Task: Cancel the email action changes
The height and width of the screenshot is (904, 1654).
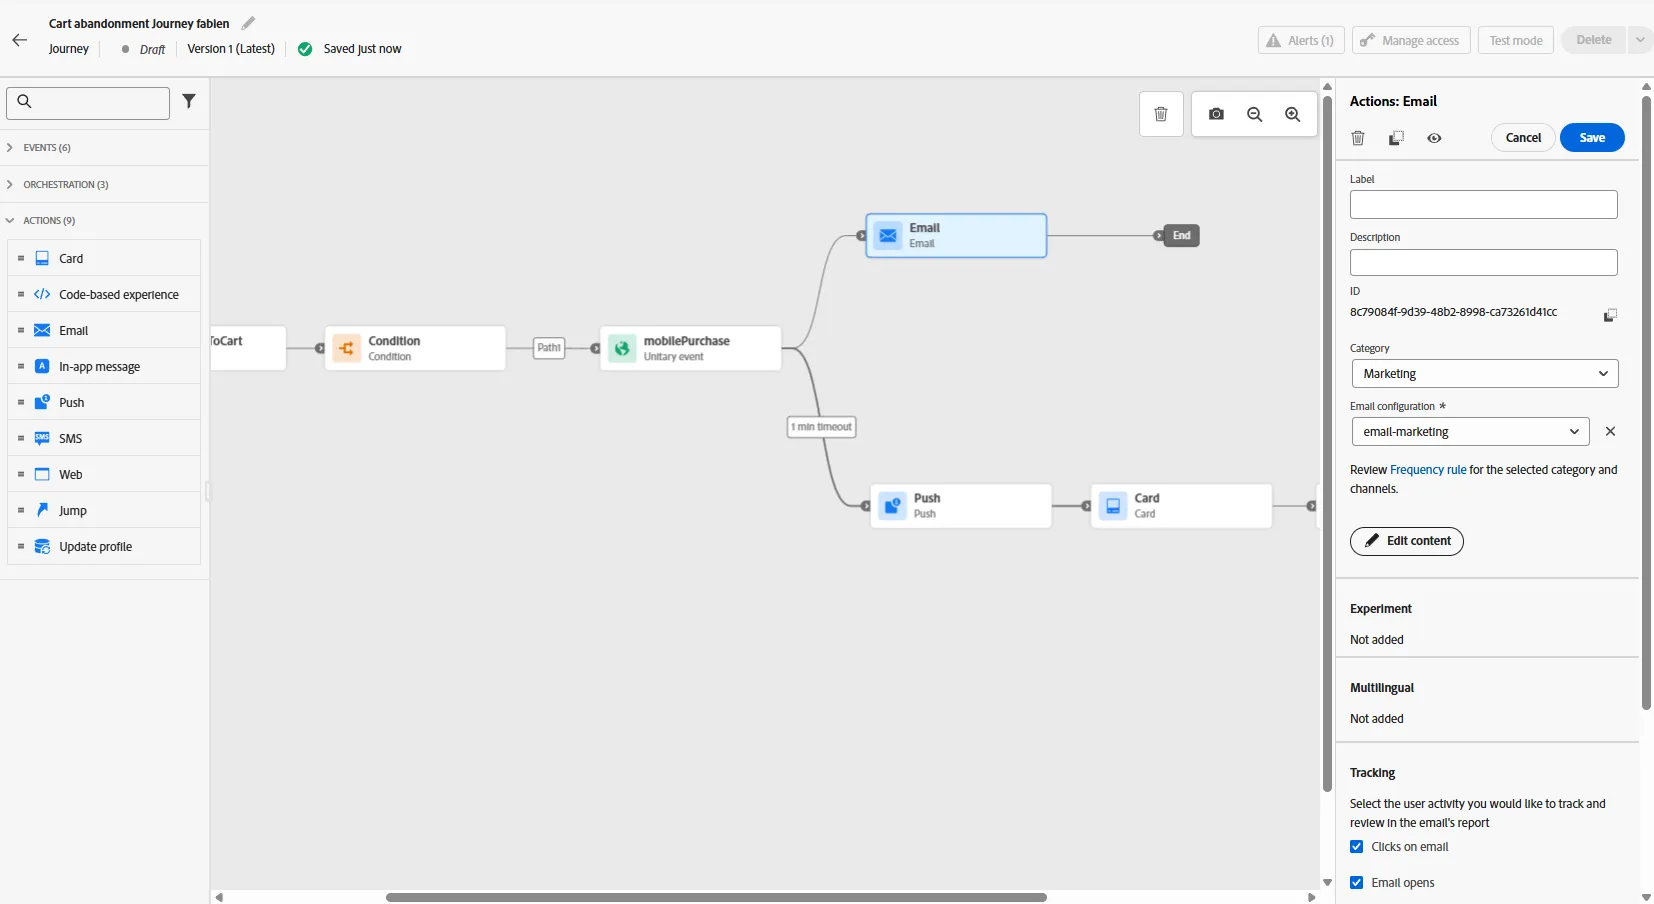Action: click(x=1523, y=138)
